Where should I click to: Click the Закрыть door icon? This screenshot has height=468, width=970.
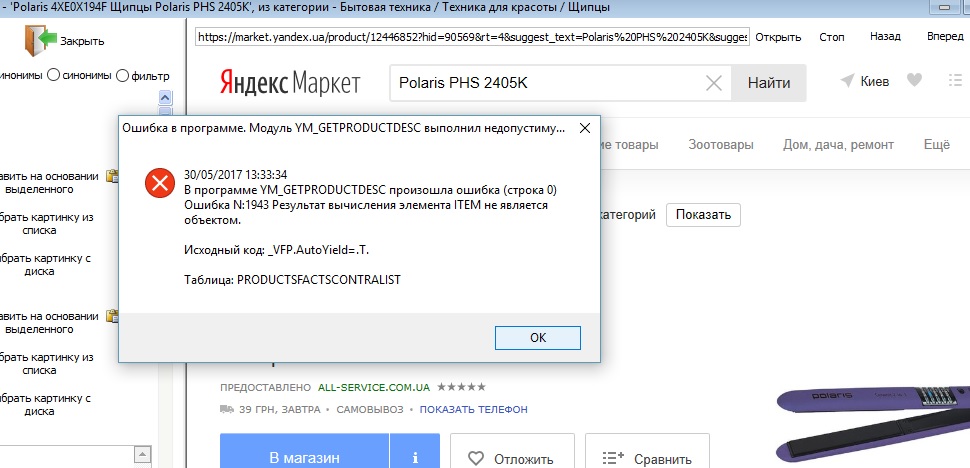[40, 41]
